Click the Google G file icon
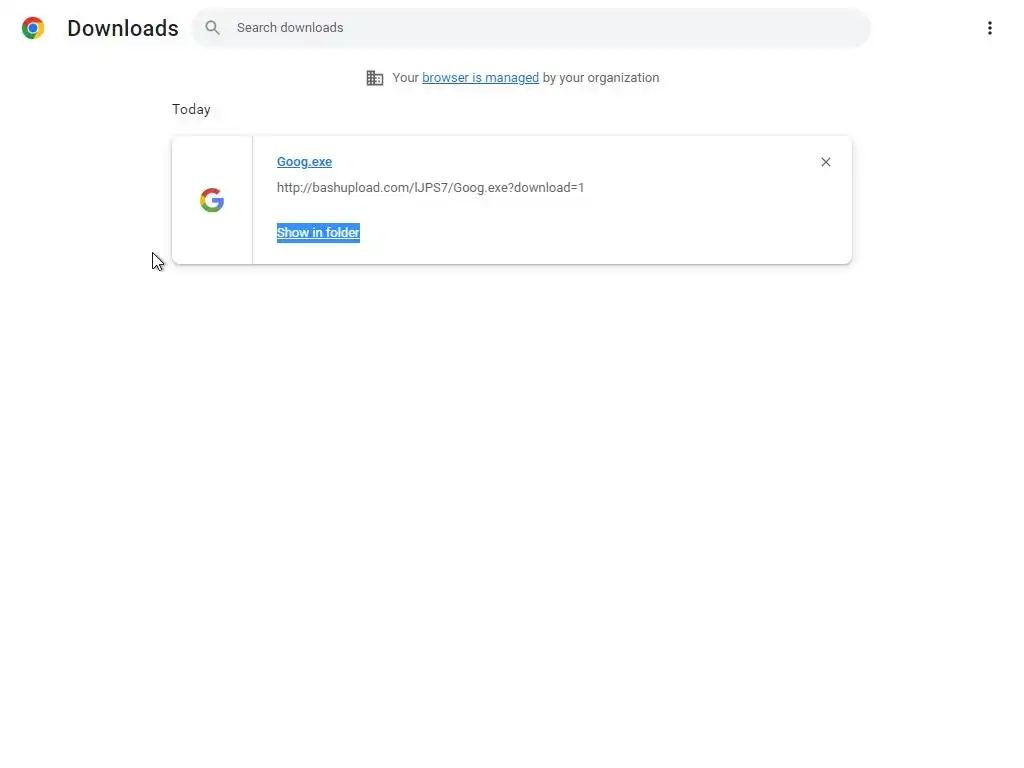This screenshot has height=768, width=1024. 212,200
